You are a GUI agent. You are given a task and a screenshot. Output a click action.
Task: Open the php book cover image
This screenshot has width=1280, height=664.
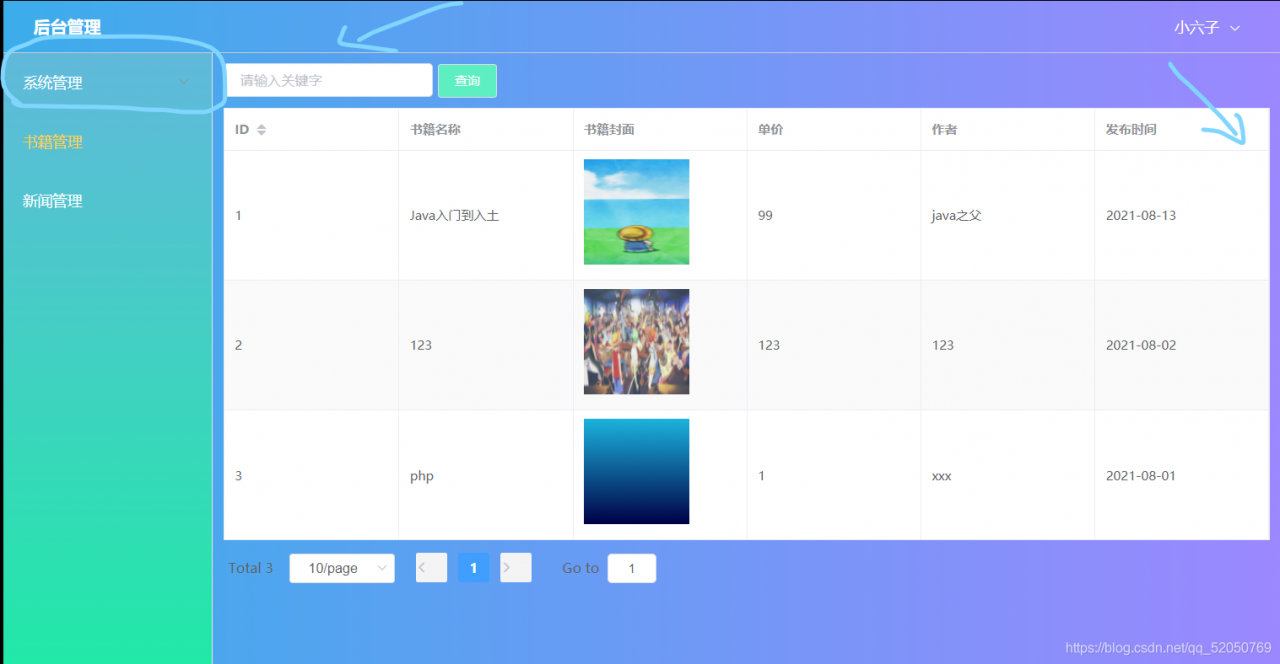[636, 471]
